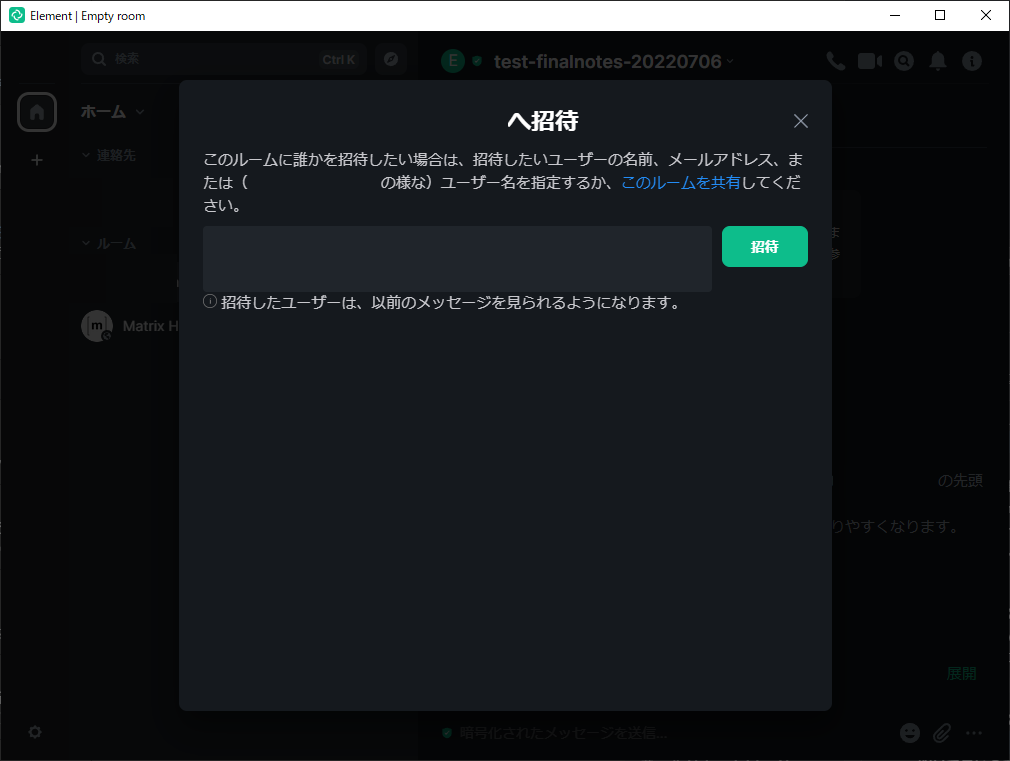The height and width of the screenshot is (761, 1010).
Task: Open the in-room search icon
Action: coord(903,60)
